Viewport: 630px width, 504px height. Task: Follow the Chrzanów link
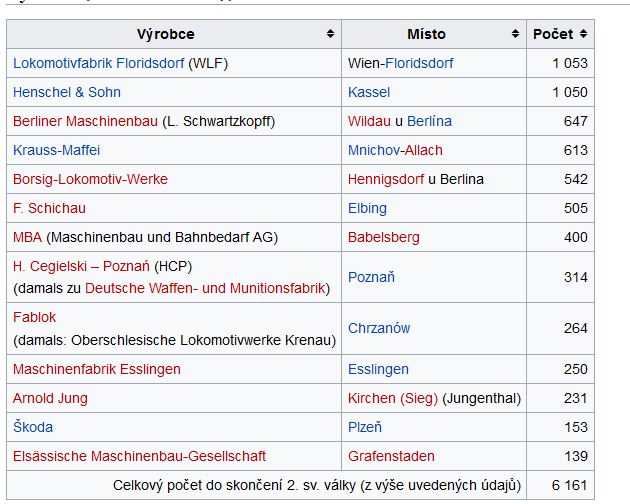[379, 328]
